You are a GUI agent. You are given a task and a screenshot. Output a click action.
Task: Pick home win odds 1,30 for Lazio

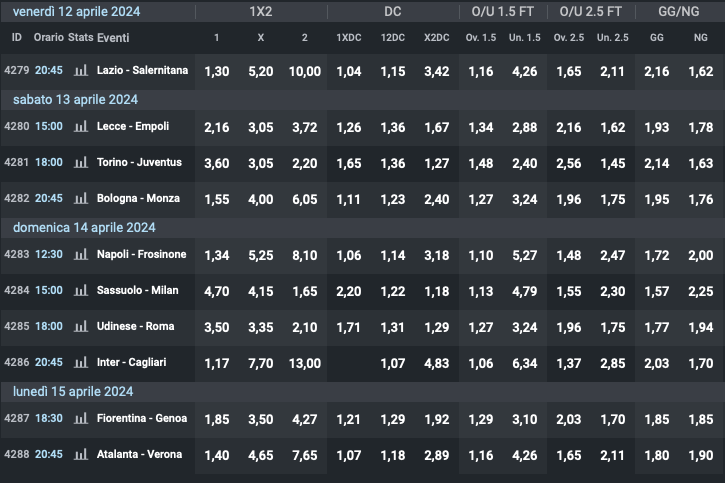pyautogui.click(x=216, y=71)
